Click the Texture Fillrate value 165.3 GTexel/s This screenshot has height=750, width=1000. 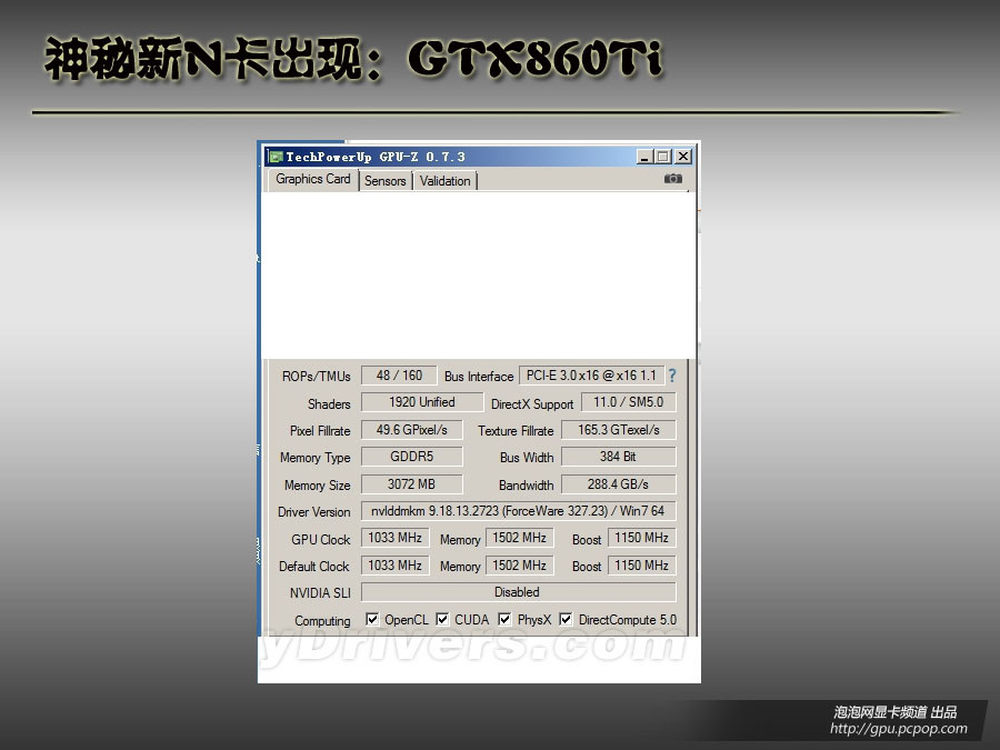coord(619,430)
